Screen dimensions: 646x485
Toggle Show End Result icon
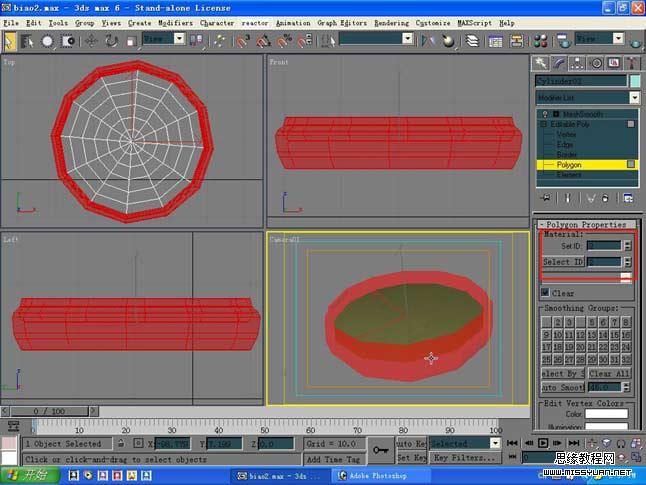567,198
